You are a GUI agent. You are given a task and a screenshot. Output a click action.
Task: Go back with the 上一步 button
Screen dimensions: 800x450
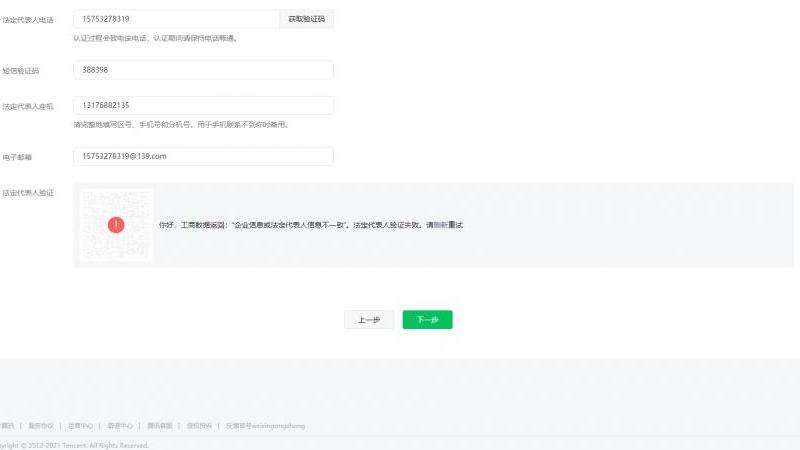click(369, 320)
